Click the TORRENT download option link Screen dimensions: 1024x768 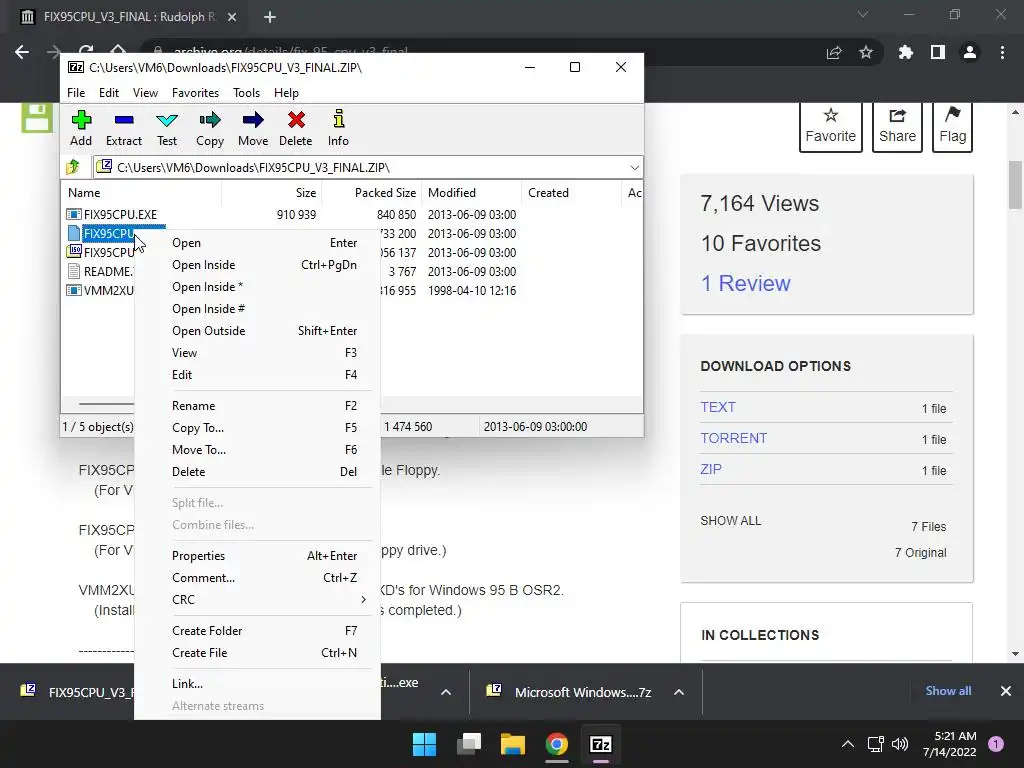point(733,438)
